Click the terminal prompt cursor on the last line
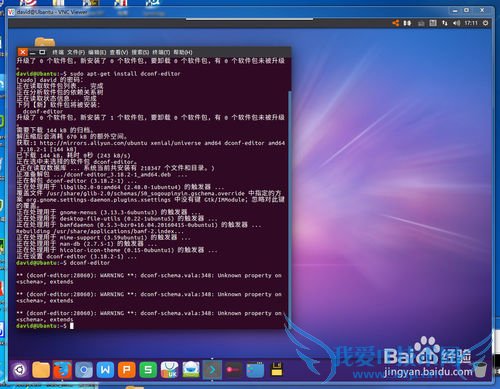This screenshot has width=500, height=389. click(72, 326)
